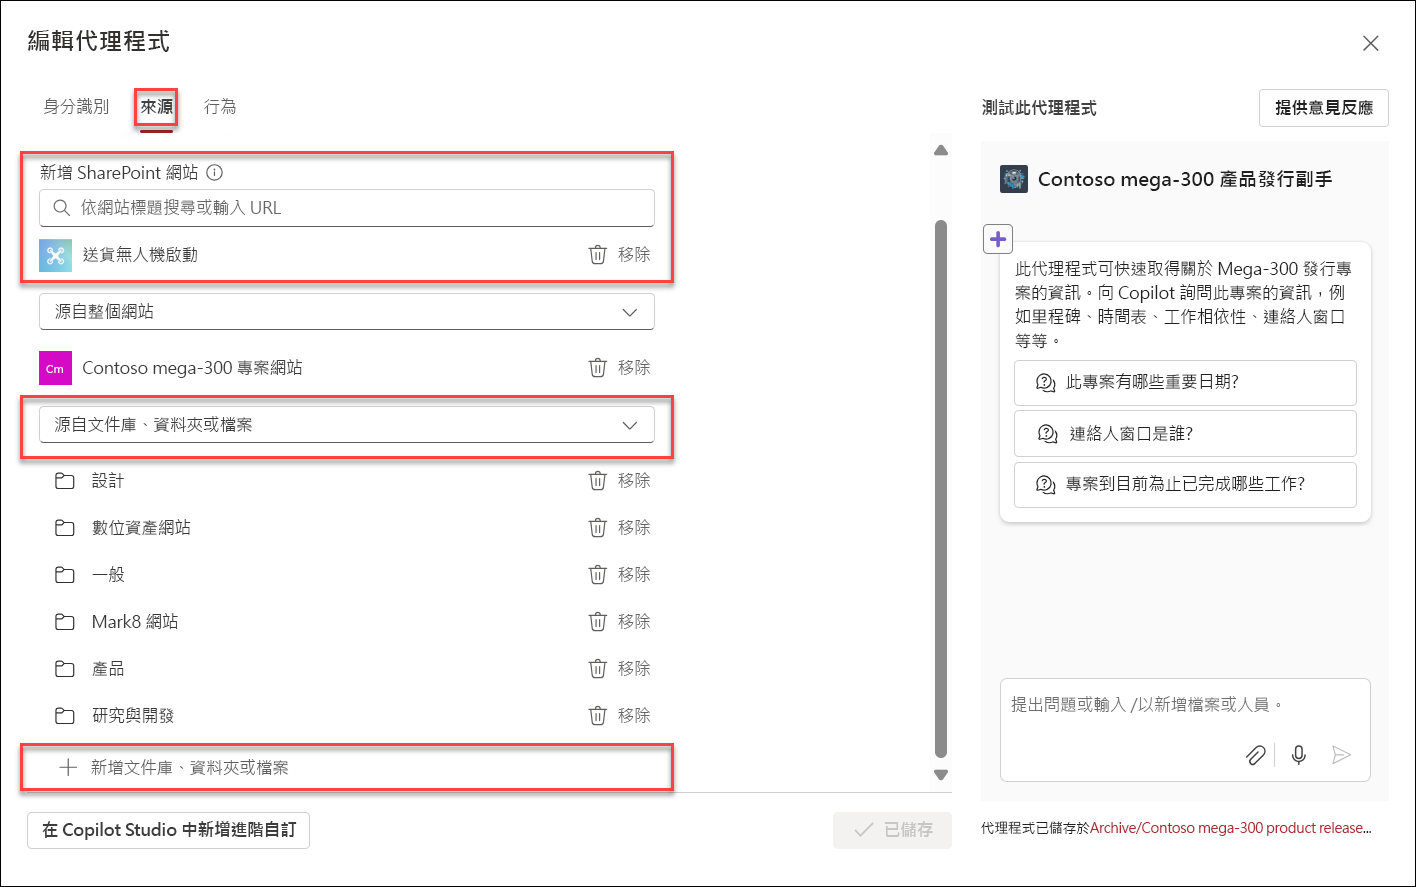Click the send arrow icon in chat box
1416x887 pixels.
(x=1342, y=755)
